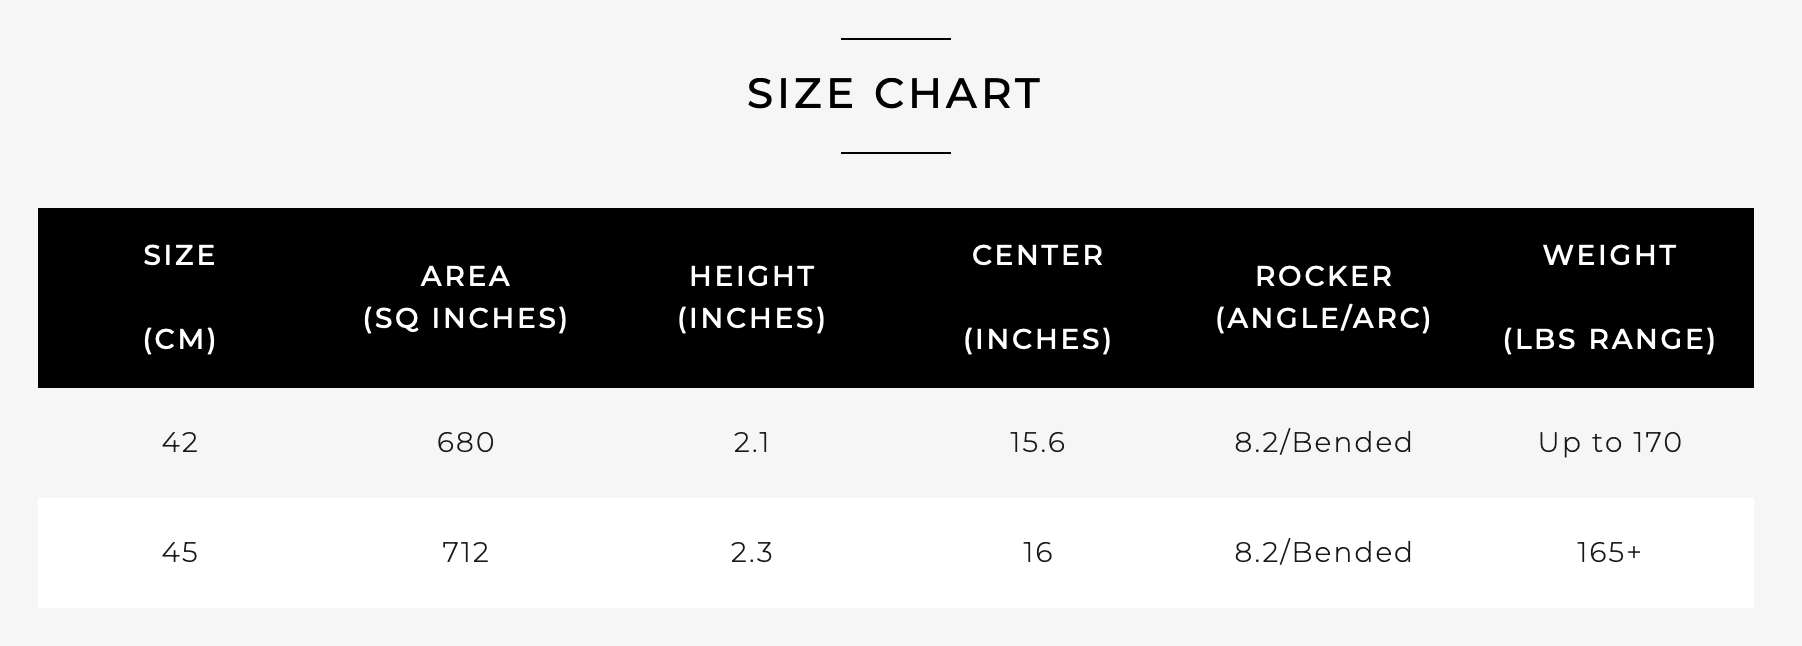Click the SIZE CHART heading

(895, 94)
